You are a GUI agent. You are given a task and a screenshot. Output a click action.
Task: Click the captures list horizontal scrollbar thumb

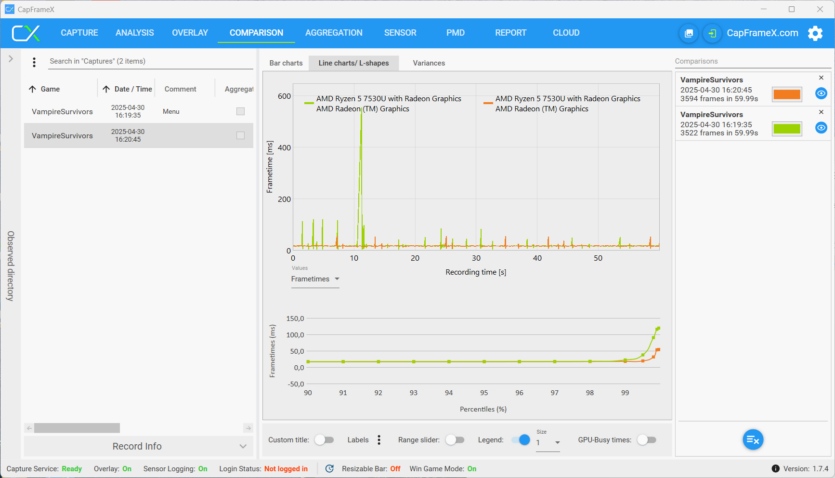[x=77, y=428]
